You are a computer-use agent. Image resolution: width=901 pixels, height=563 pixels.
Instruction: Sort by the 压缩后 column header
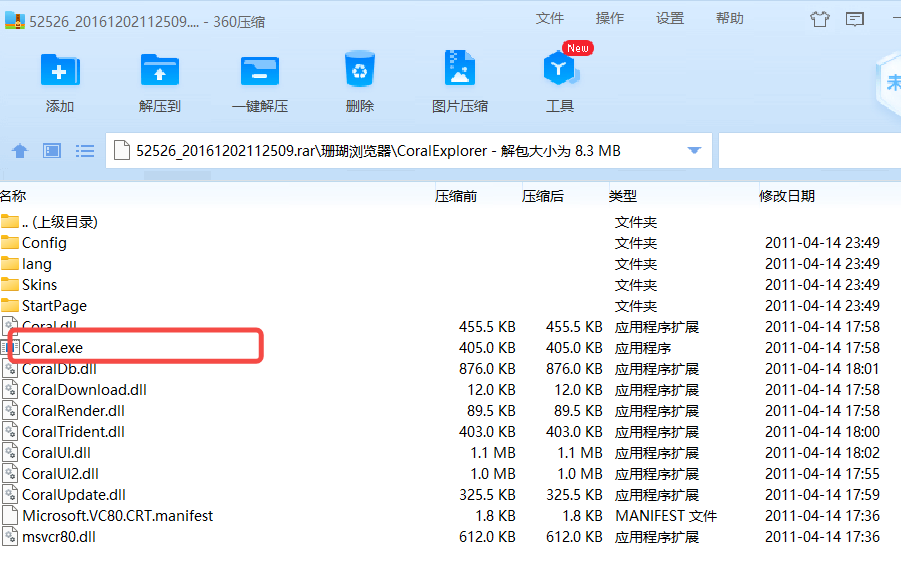542,196
